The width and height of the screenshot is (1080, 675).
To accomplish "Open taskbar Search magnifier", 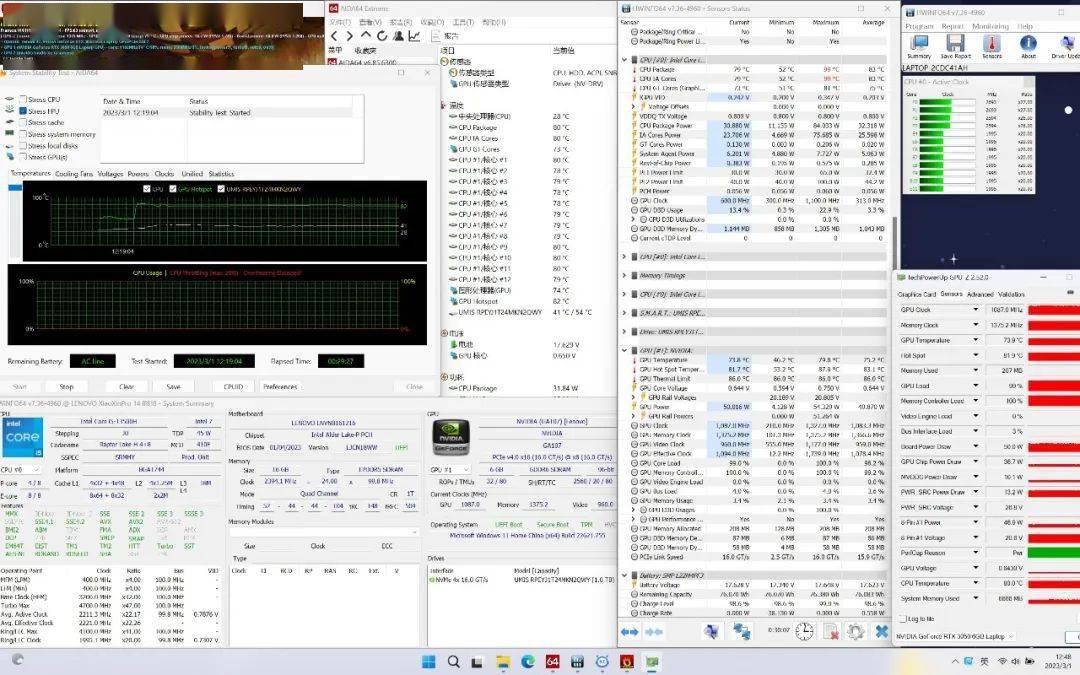I will 453,662.
